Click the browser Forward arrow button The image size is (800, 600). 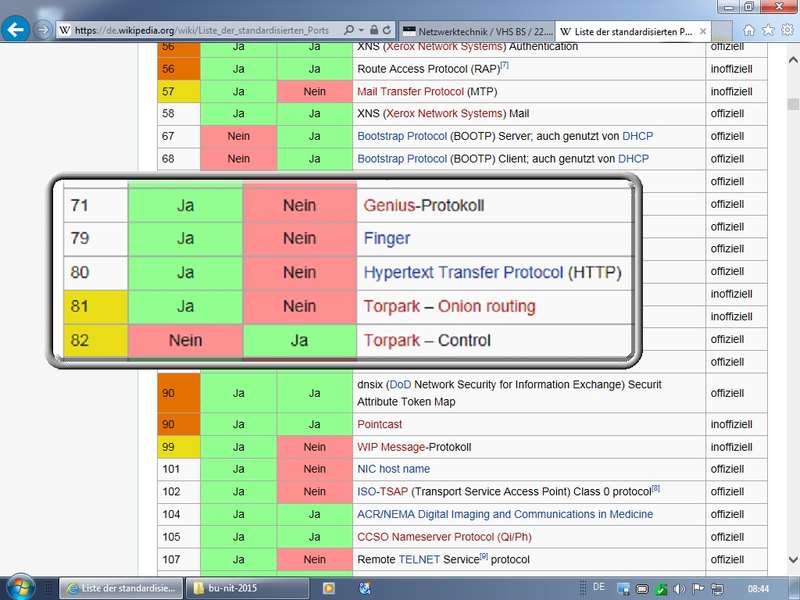click(43, 30)
